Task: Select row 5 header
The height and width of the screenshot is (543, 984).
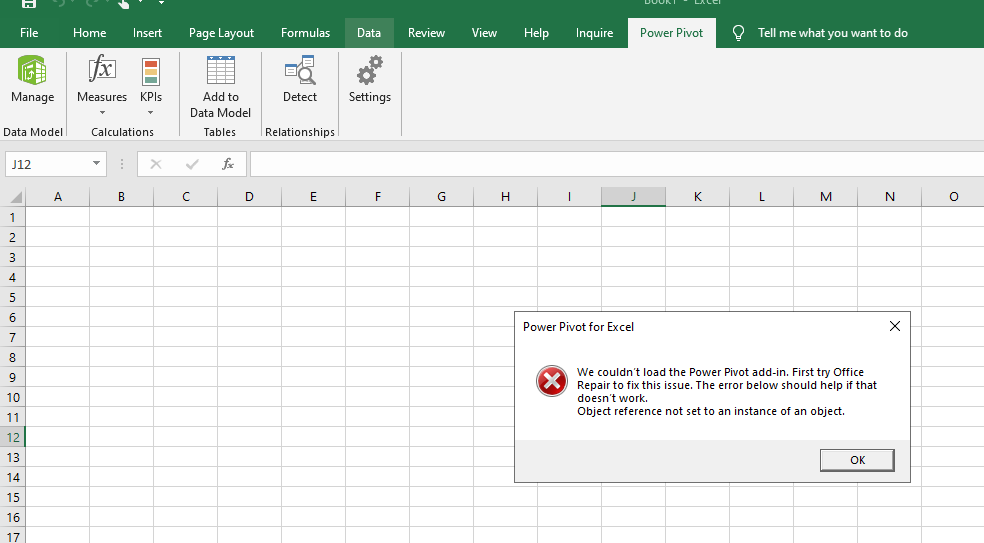Action: tap(12, 297)
